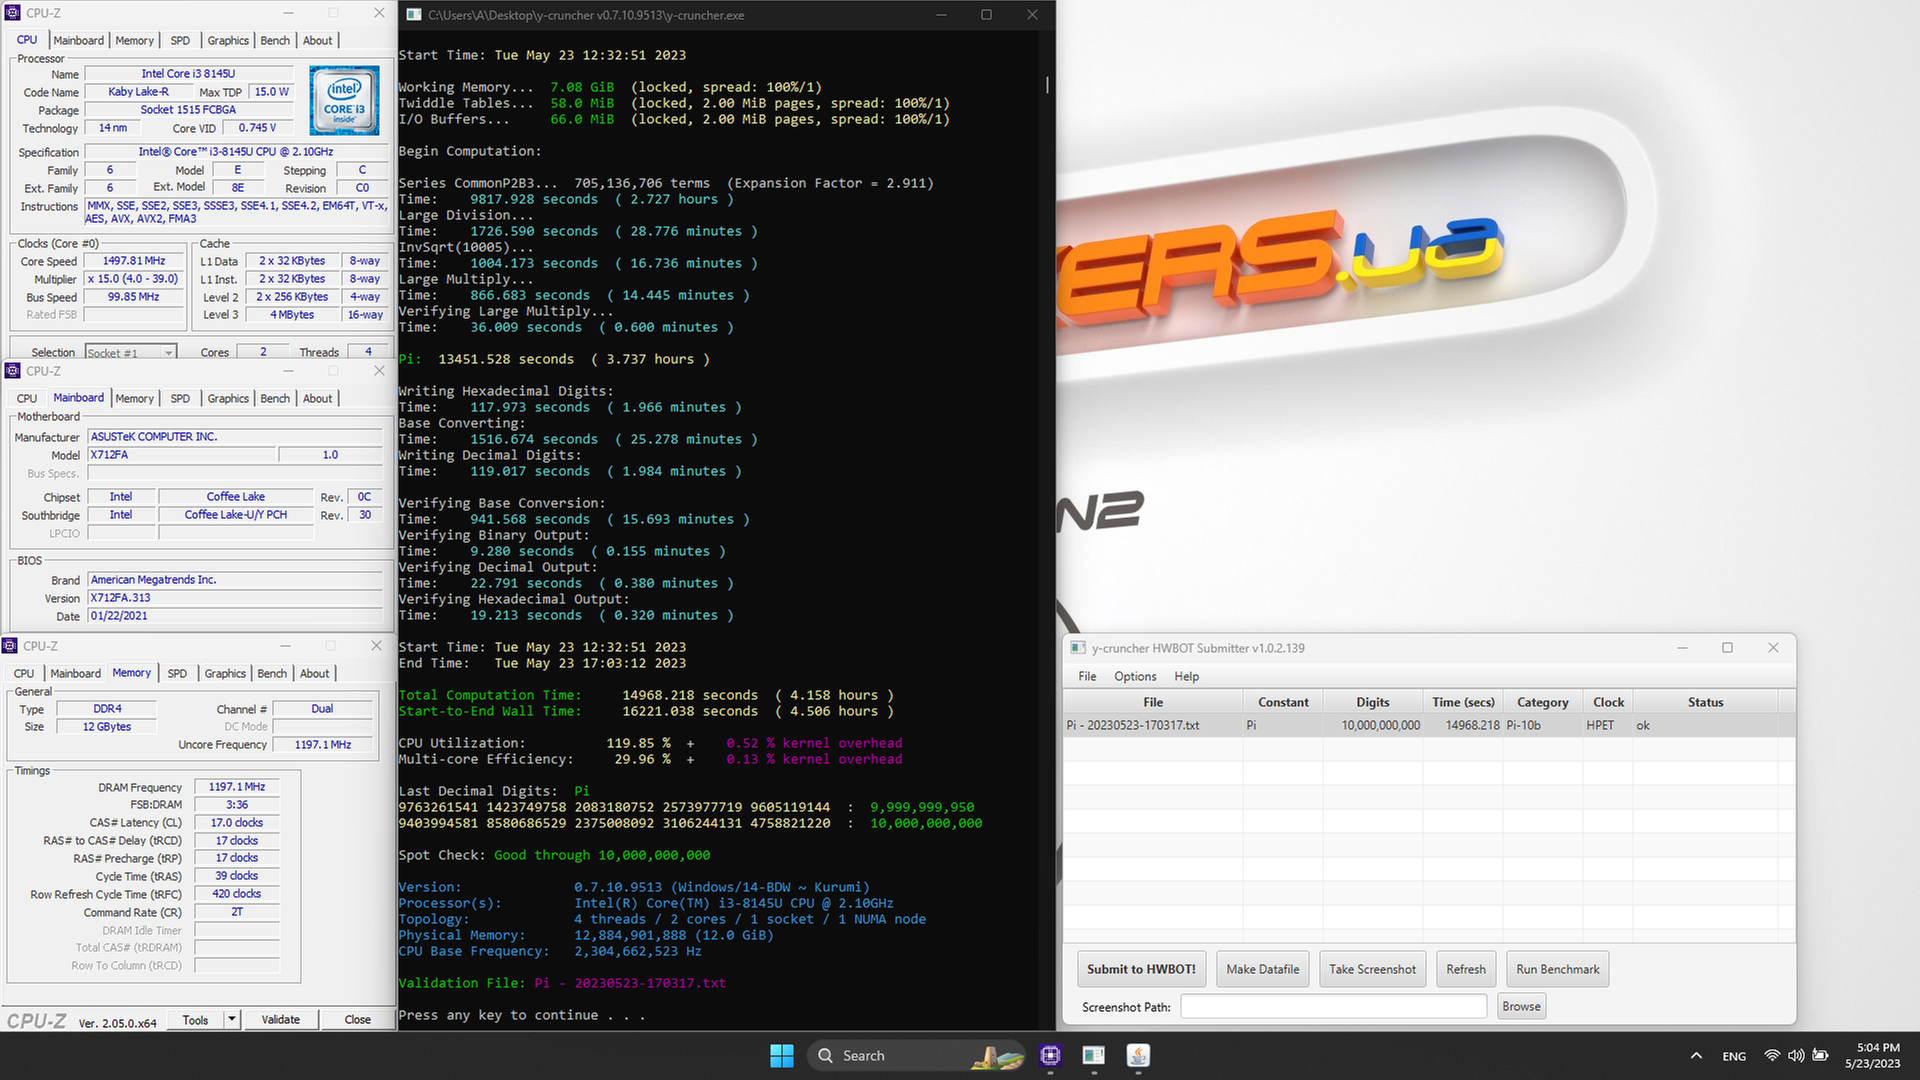Select CPU tab in middle CPU-Z window
Viewport: 1920px width, 1080px height.
tap(27, 398)
